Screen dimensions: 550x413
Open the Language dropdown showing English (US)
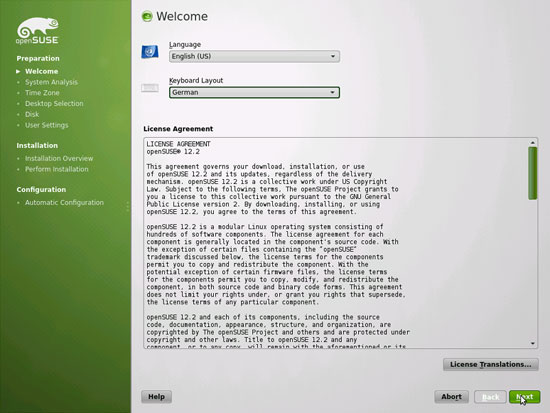click(x=254, y=56)
